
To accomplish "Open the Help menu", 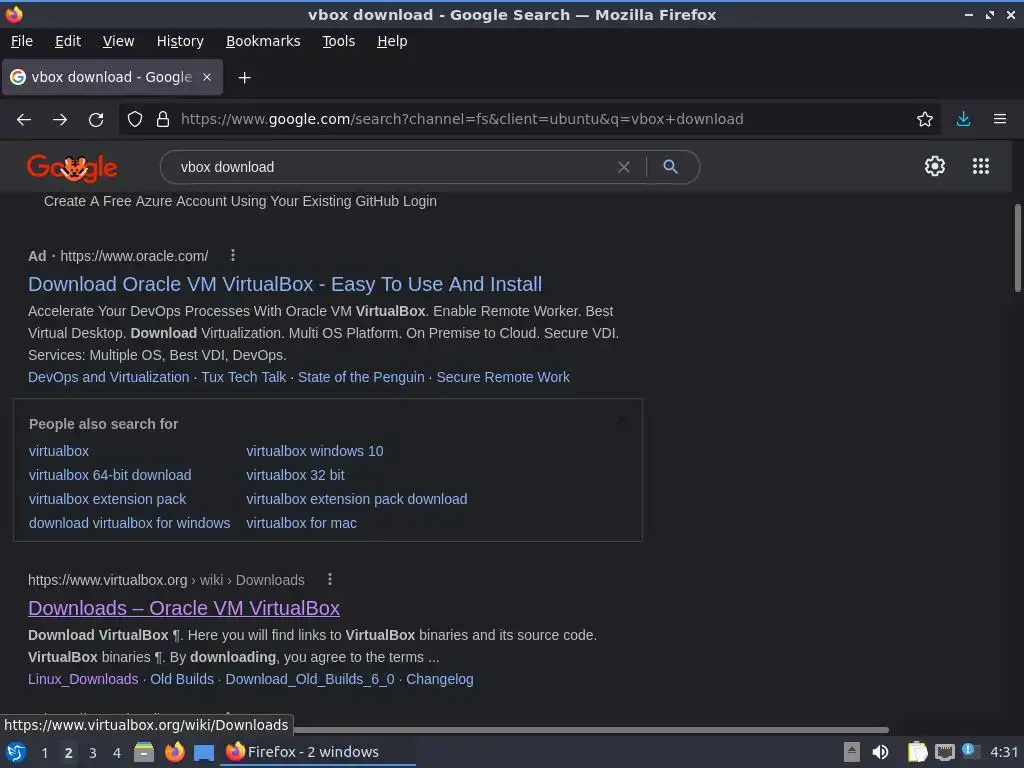I will pos(392,41).
